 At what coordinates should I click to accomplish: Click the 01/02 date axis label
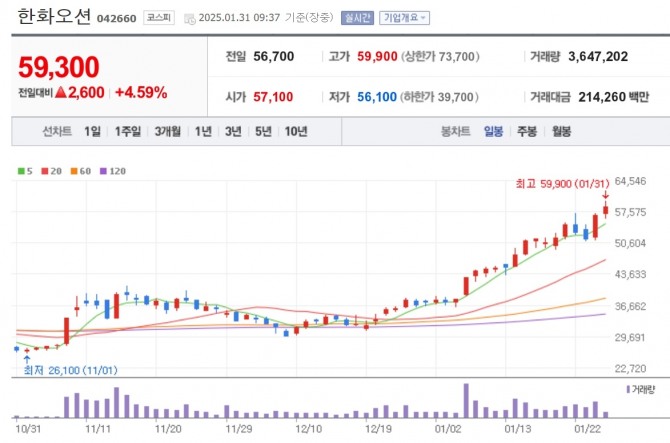click(448, 428)
